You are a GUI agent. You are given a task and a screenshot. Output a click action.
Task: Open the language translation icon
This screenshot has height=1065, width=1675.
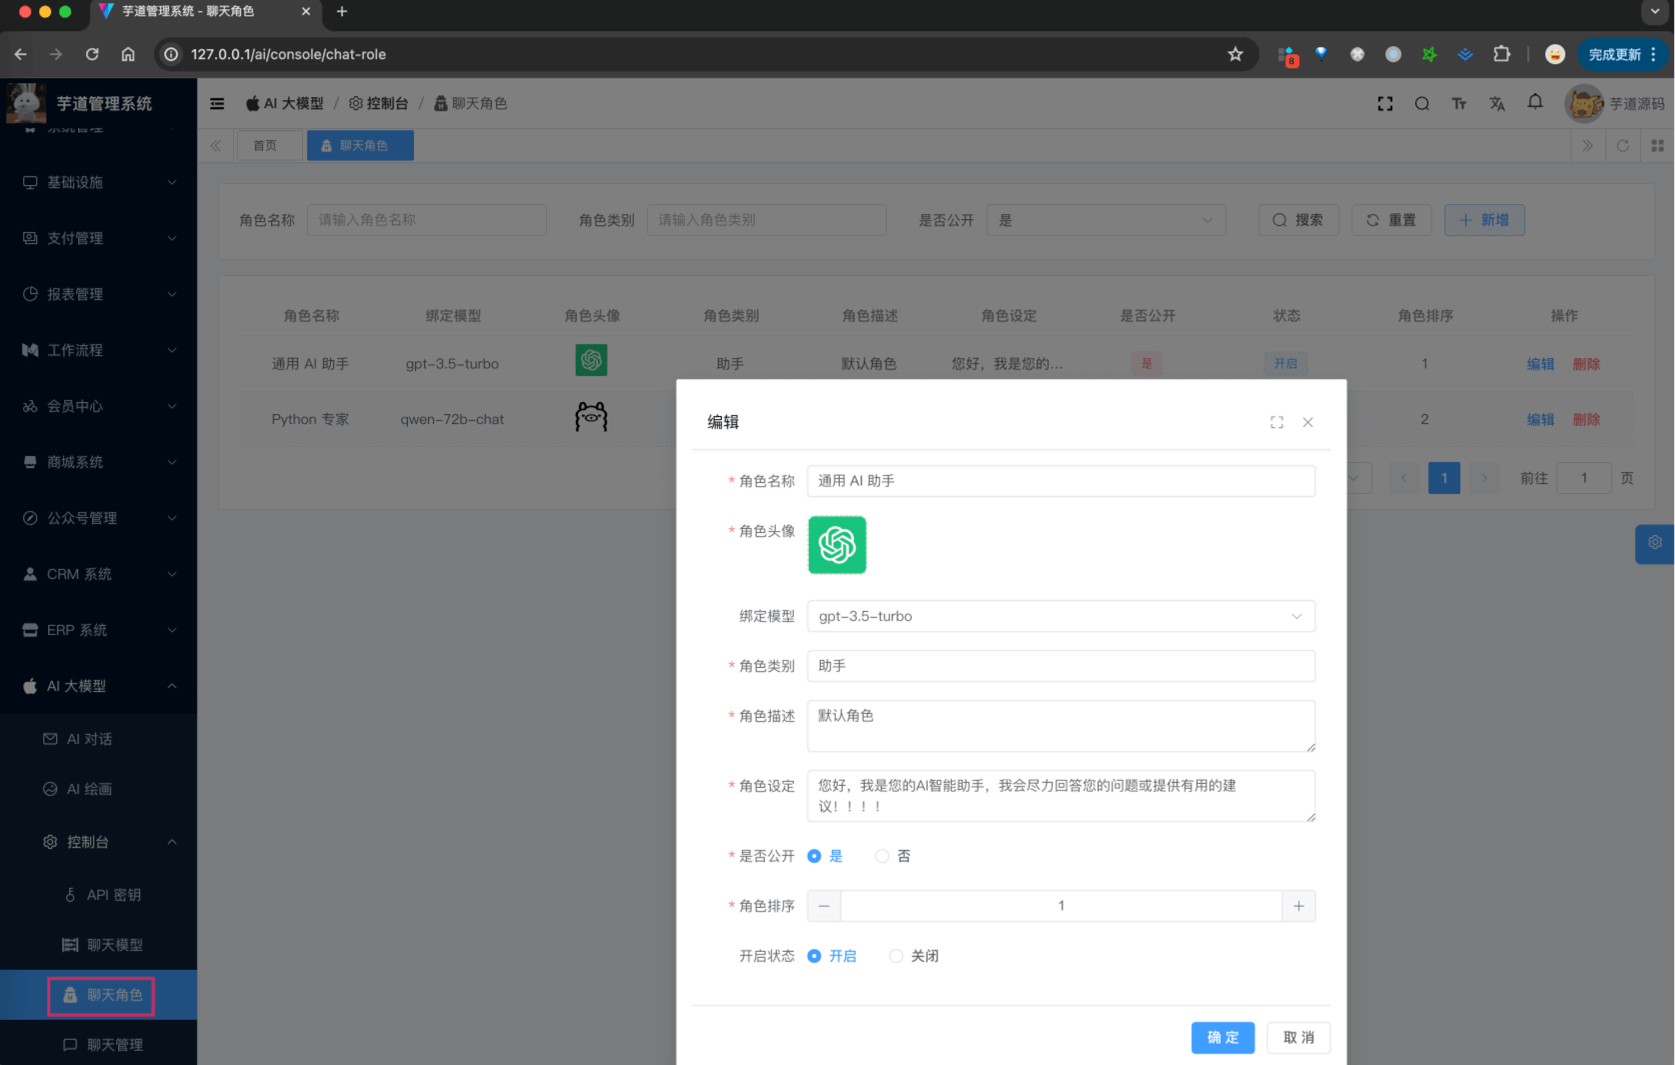(x=1497, y=104)
